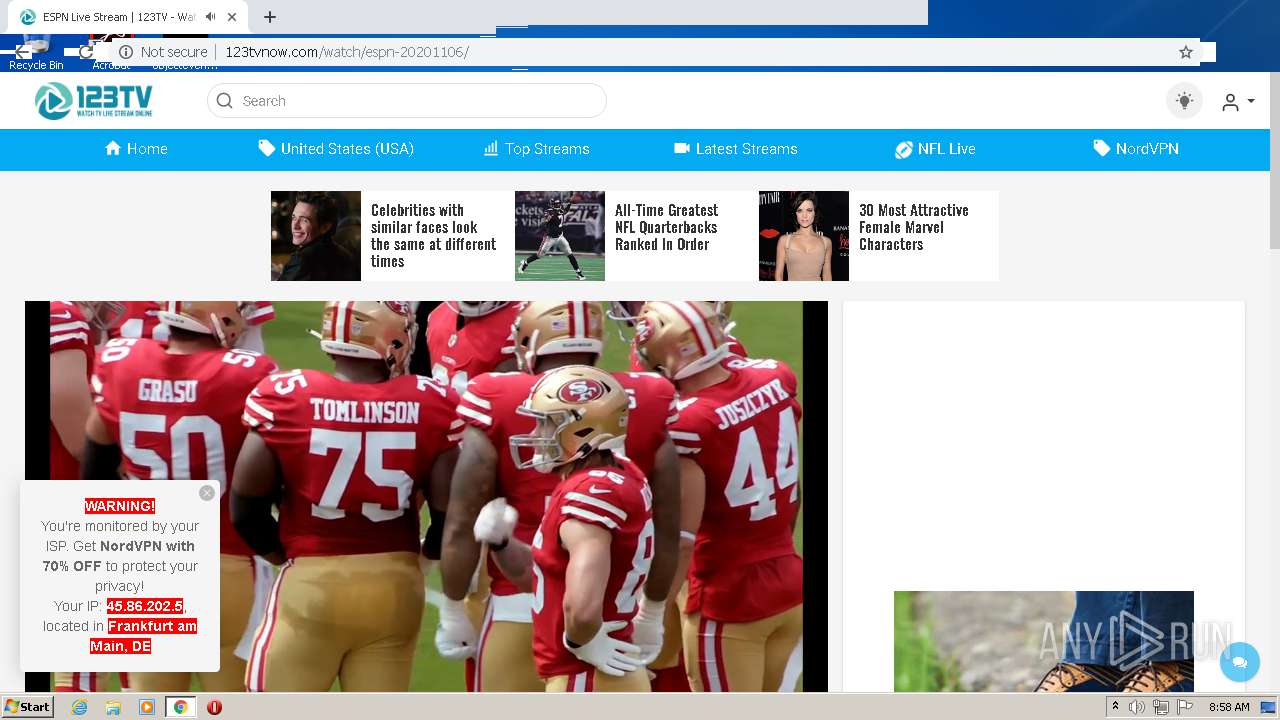Open Action Center flag icon
Screen dimensions: 1280x720
1185,707
